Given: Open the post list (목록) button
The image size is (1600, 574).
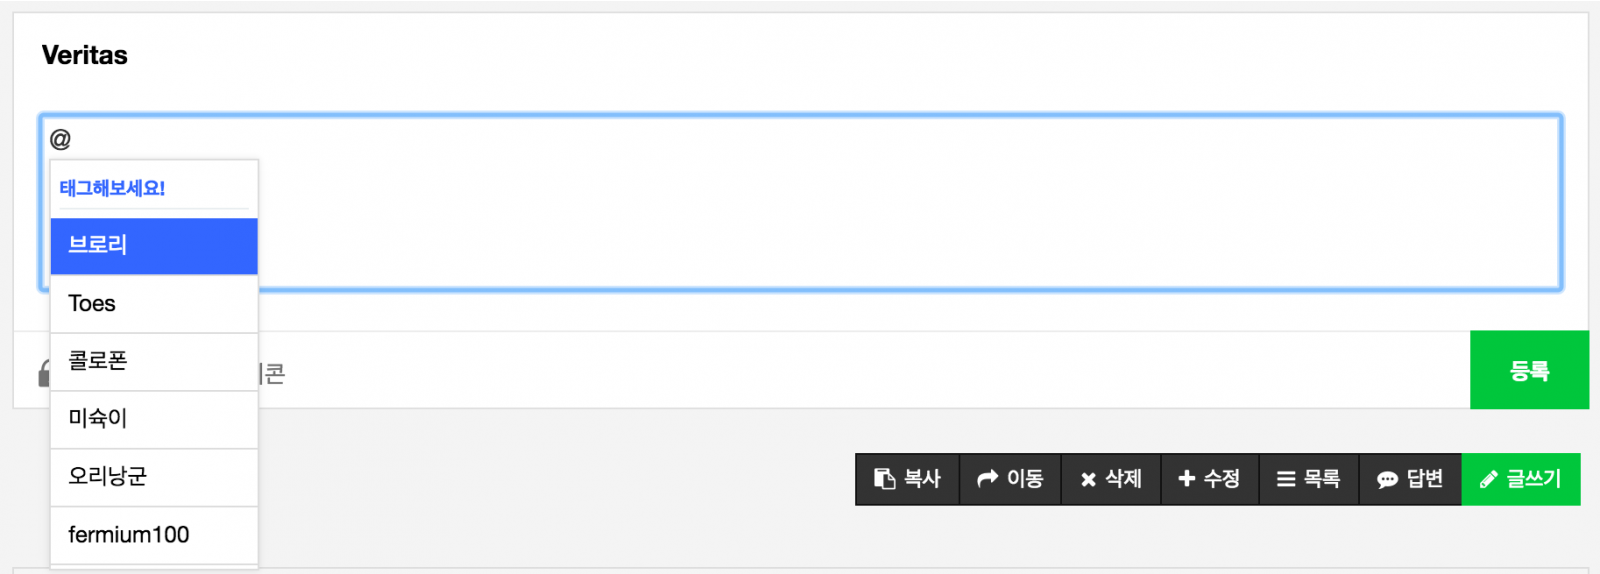Looking at the screenshot, I should click(1308, 479).
